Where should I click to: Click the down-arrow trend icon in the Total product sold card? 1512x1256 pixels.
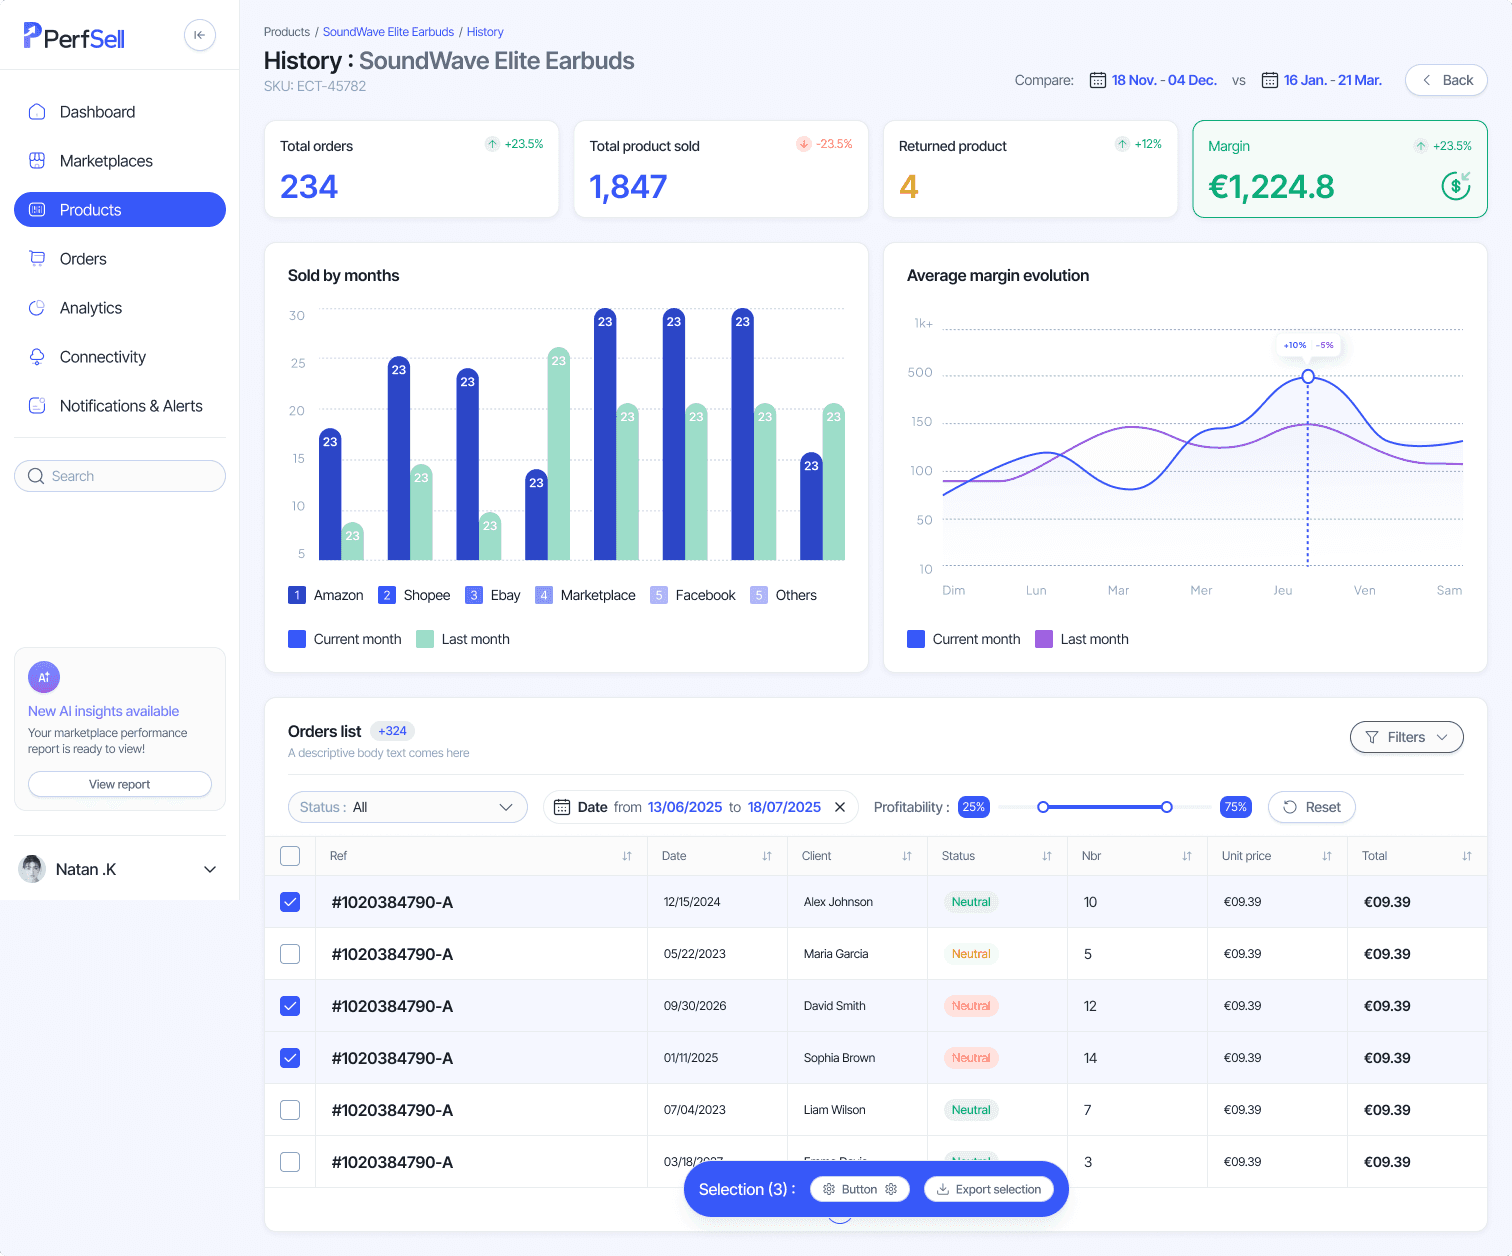(803, 144)
